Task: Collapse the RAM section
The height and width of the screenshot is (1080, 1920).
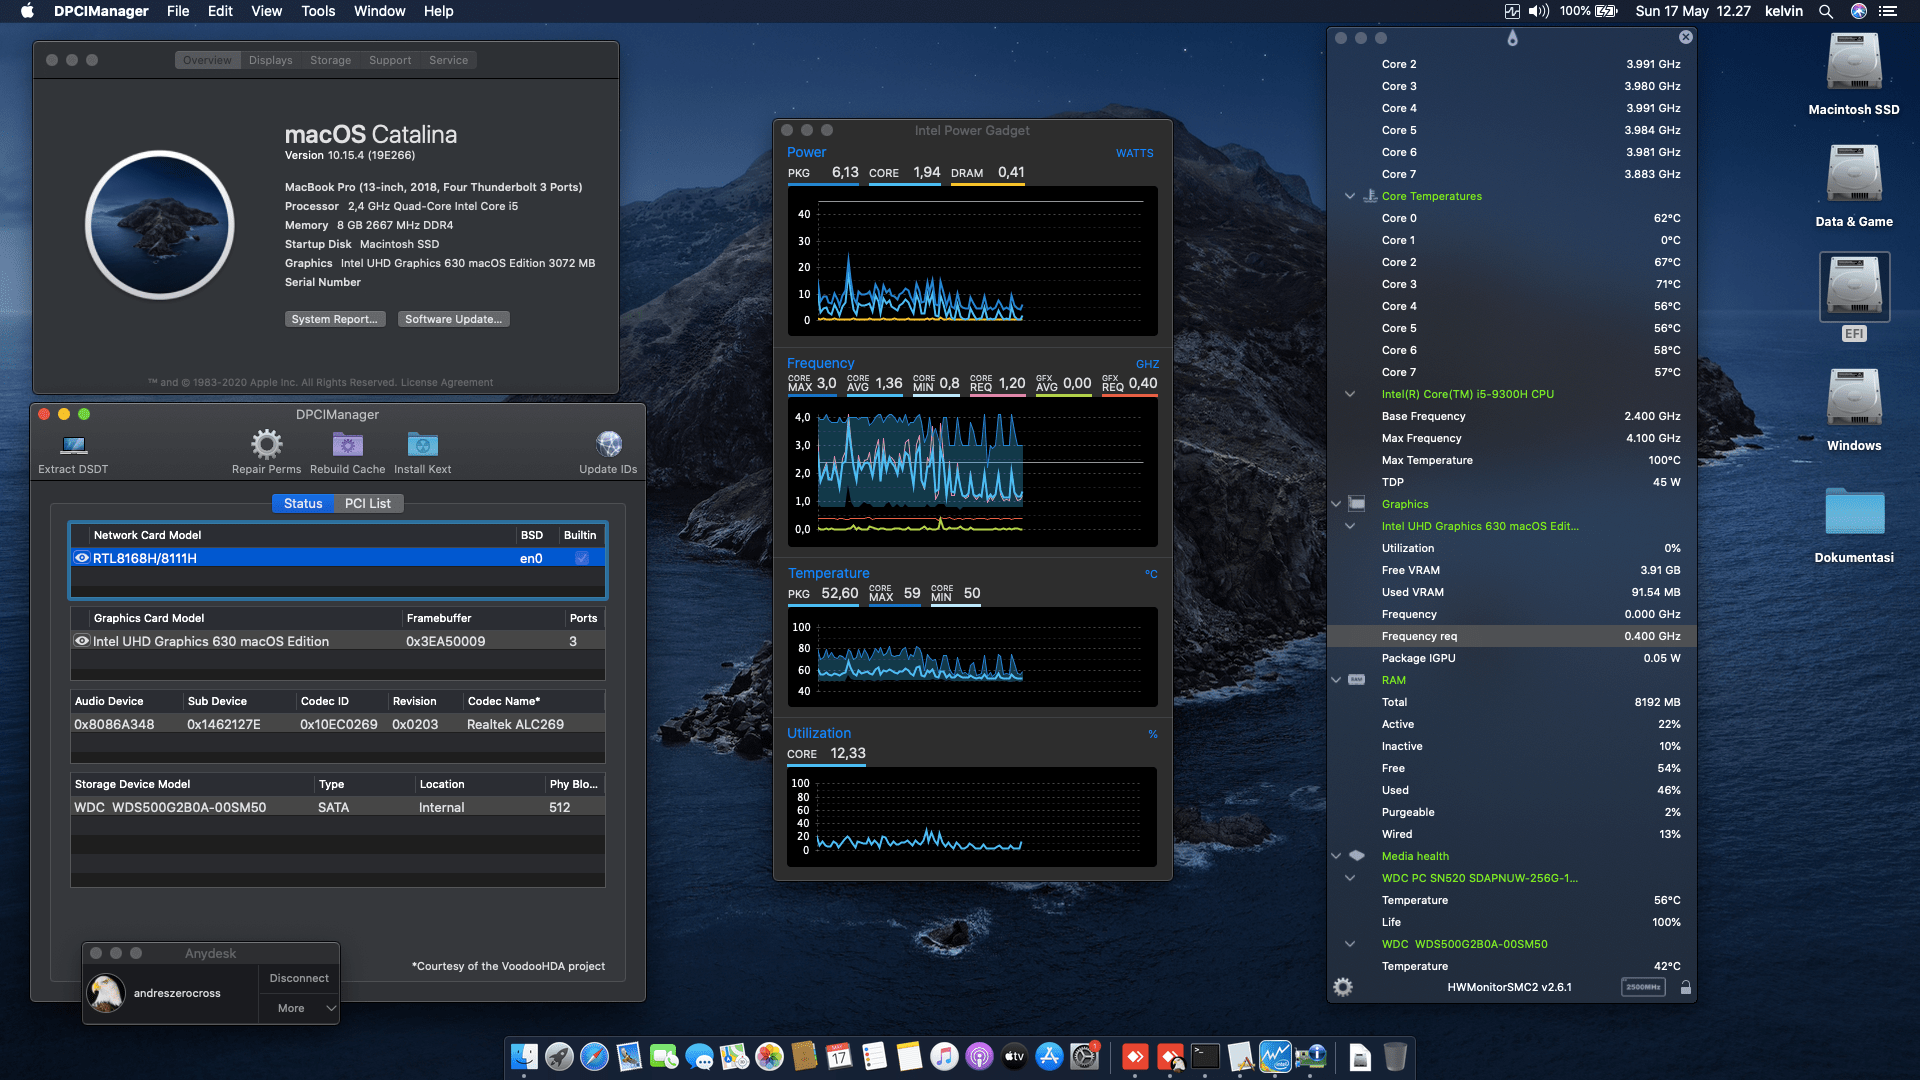Action: click(1336, 680)
